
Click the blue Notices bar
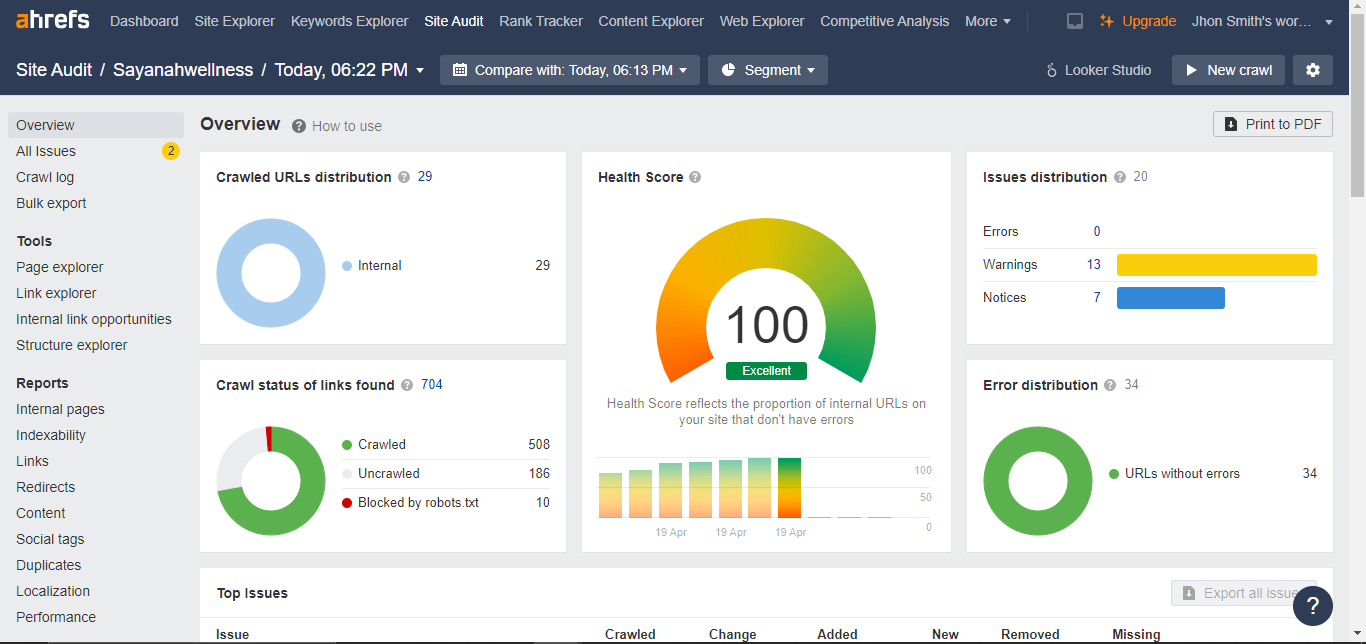[x=1171, y=298]
